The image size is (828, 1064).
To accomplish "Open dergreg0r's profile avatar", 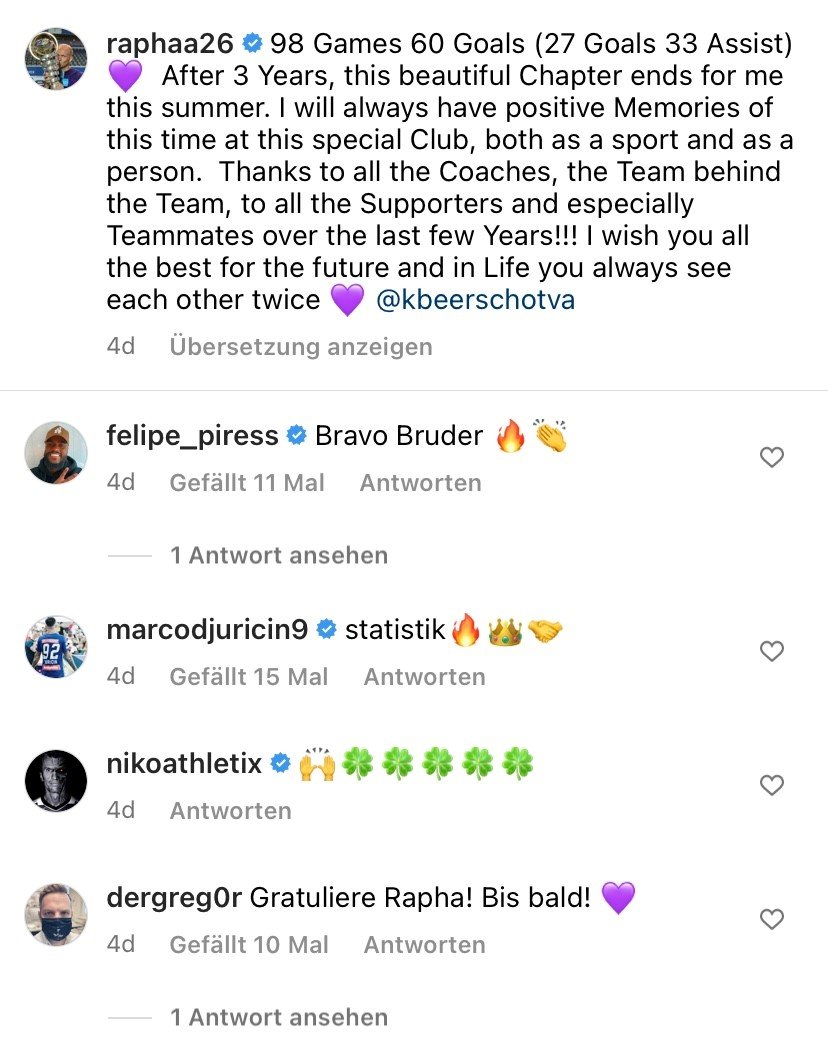I will pos(56,914).
